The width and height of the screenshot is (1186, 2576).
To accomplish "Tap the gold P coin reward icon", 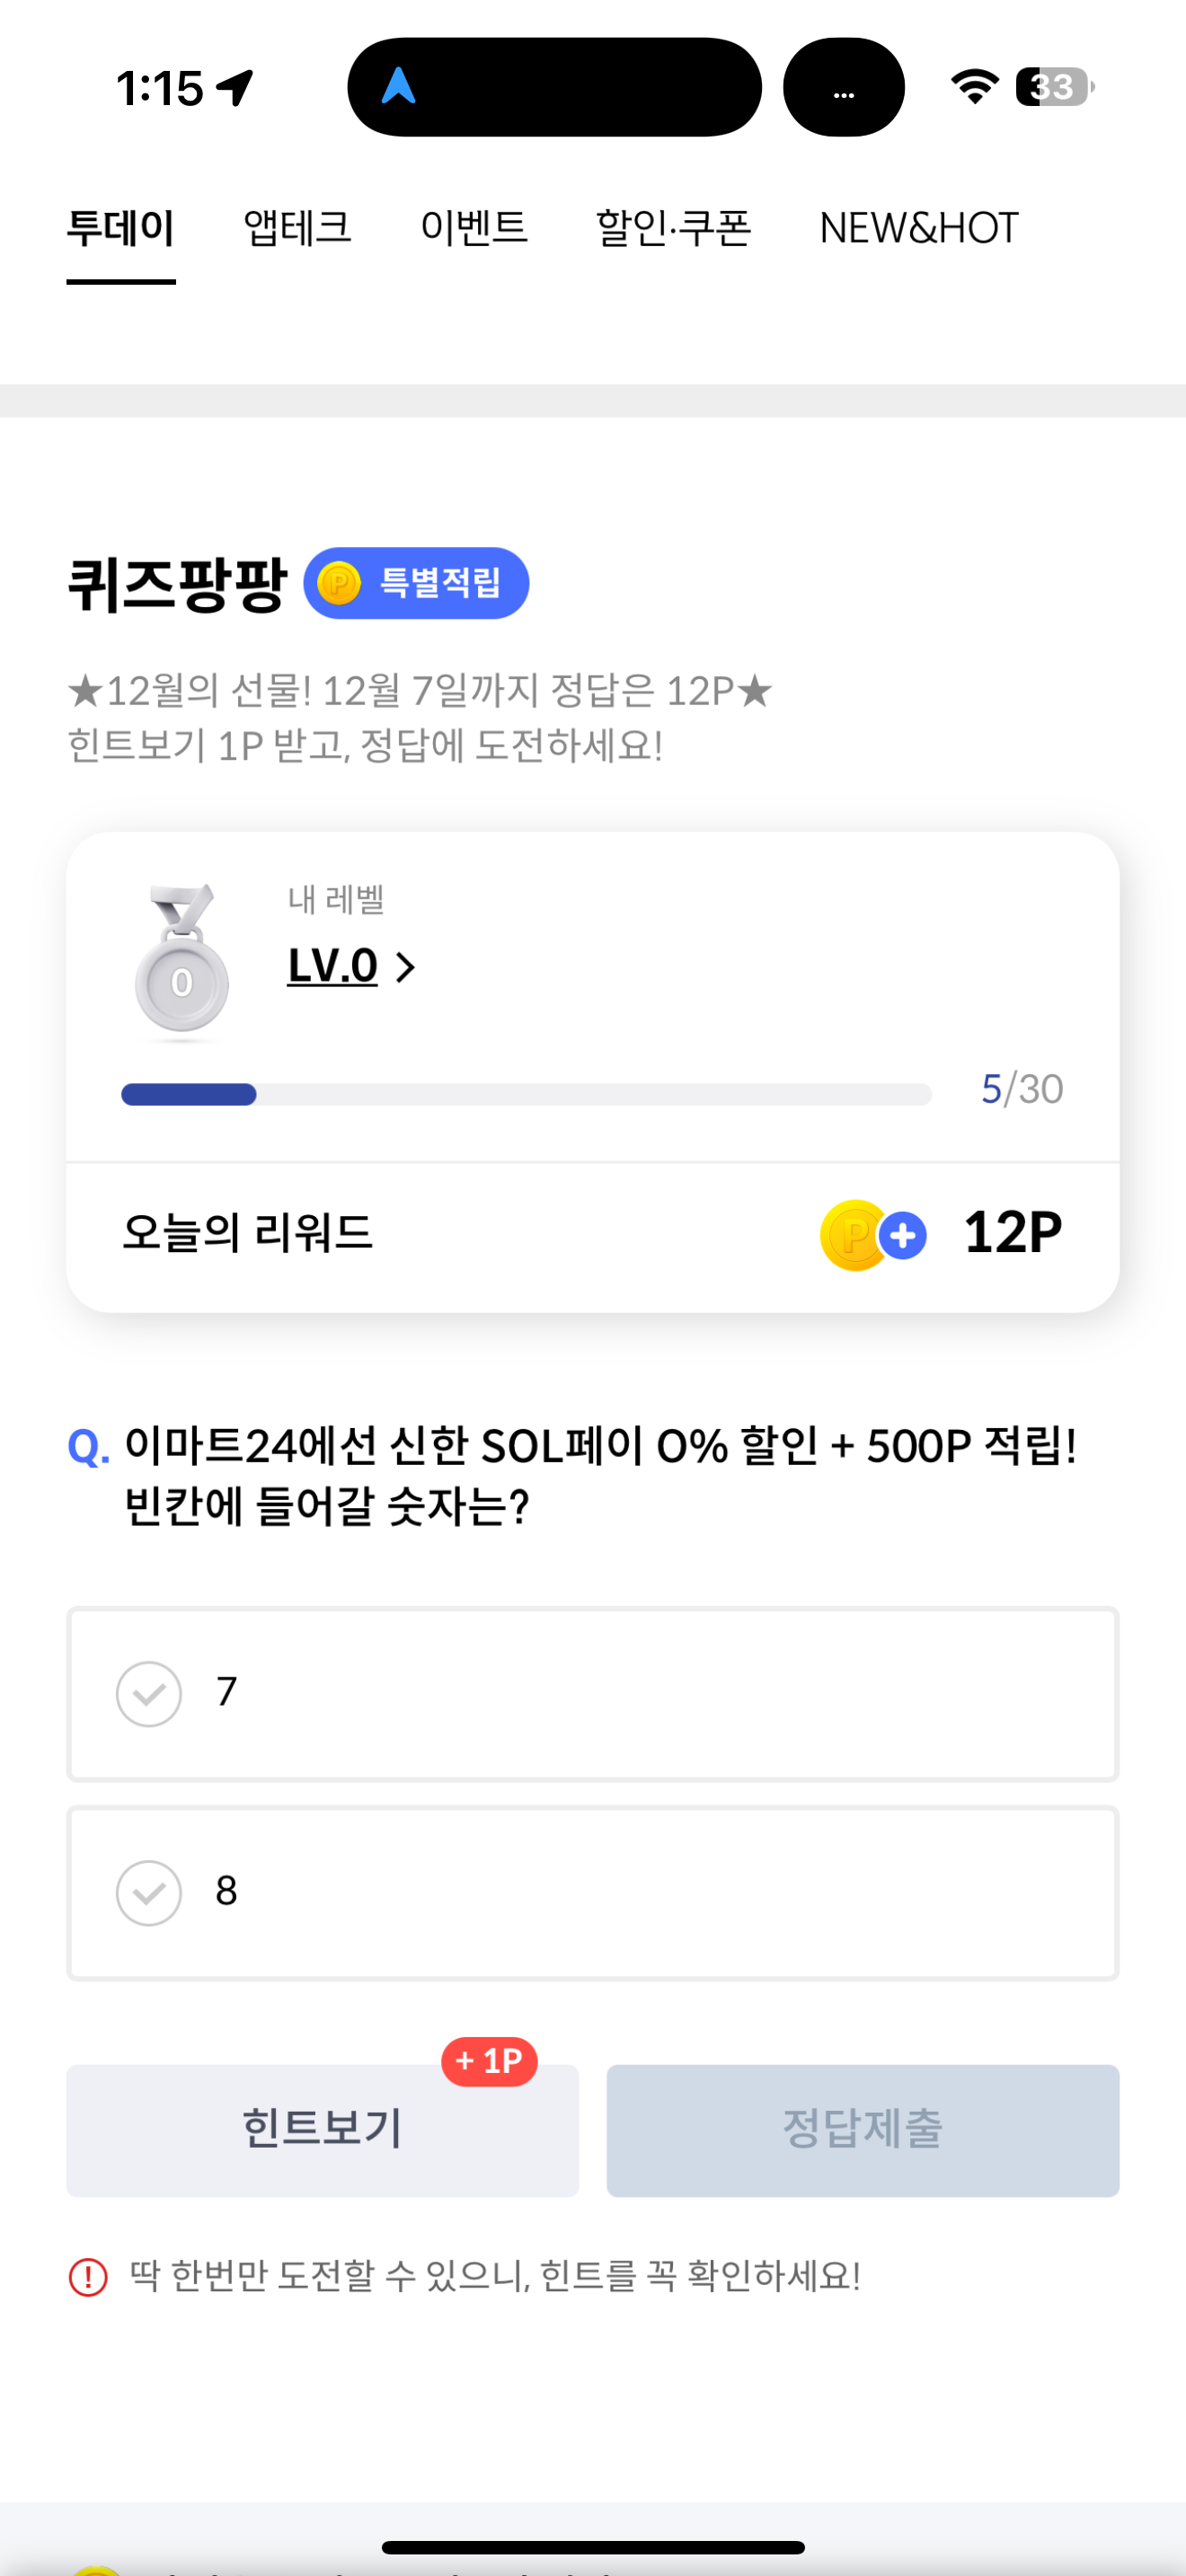I will 854,1235.
